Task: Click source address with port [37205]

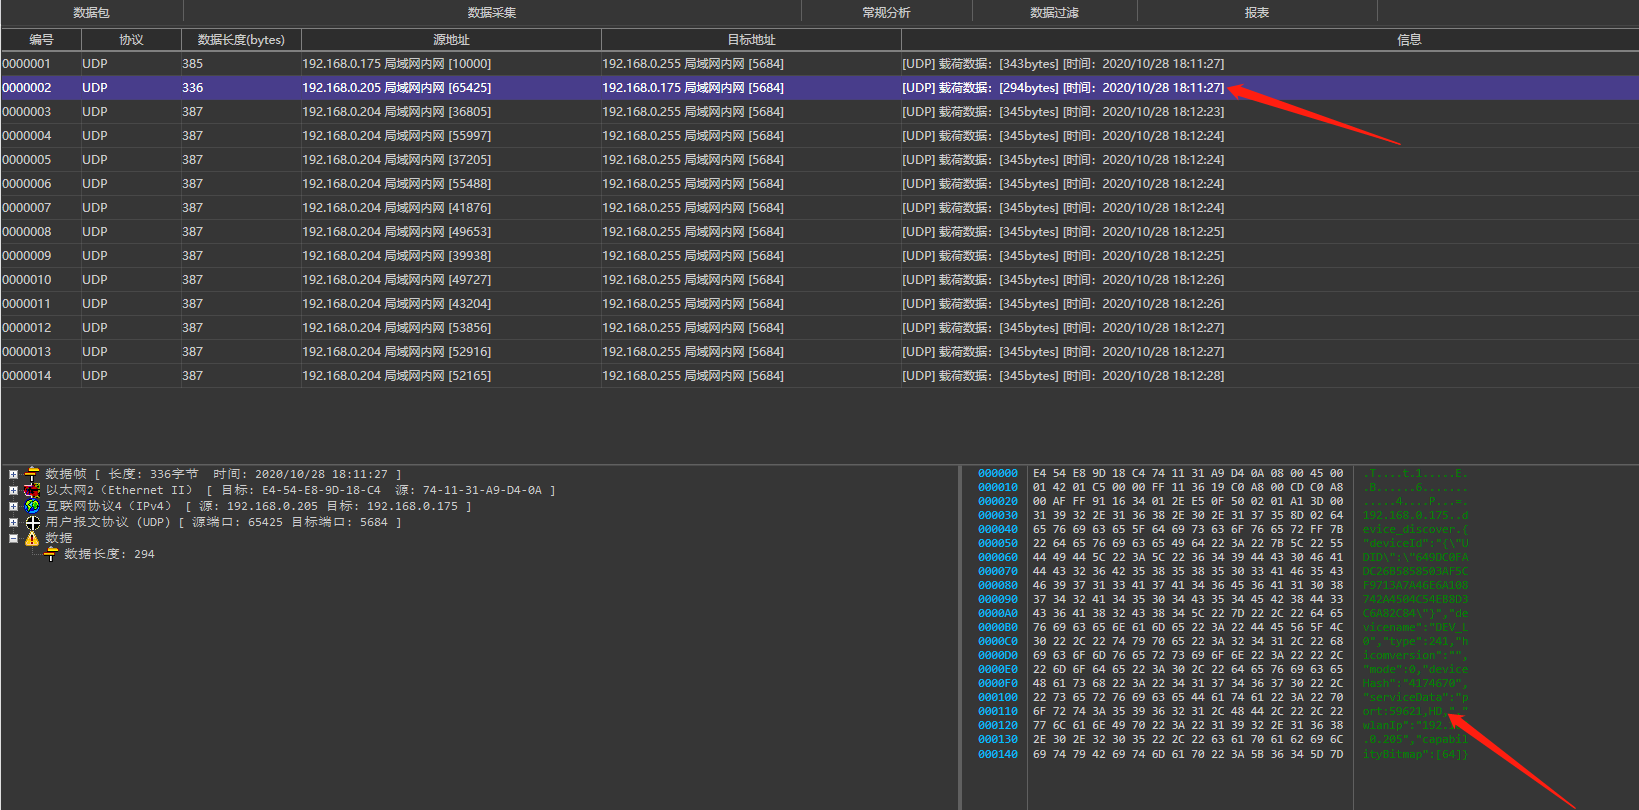Action: pyautogui.click(x=397, y=160)
